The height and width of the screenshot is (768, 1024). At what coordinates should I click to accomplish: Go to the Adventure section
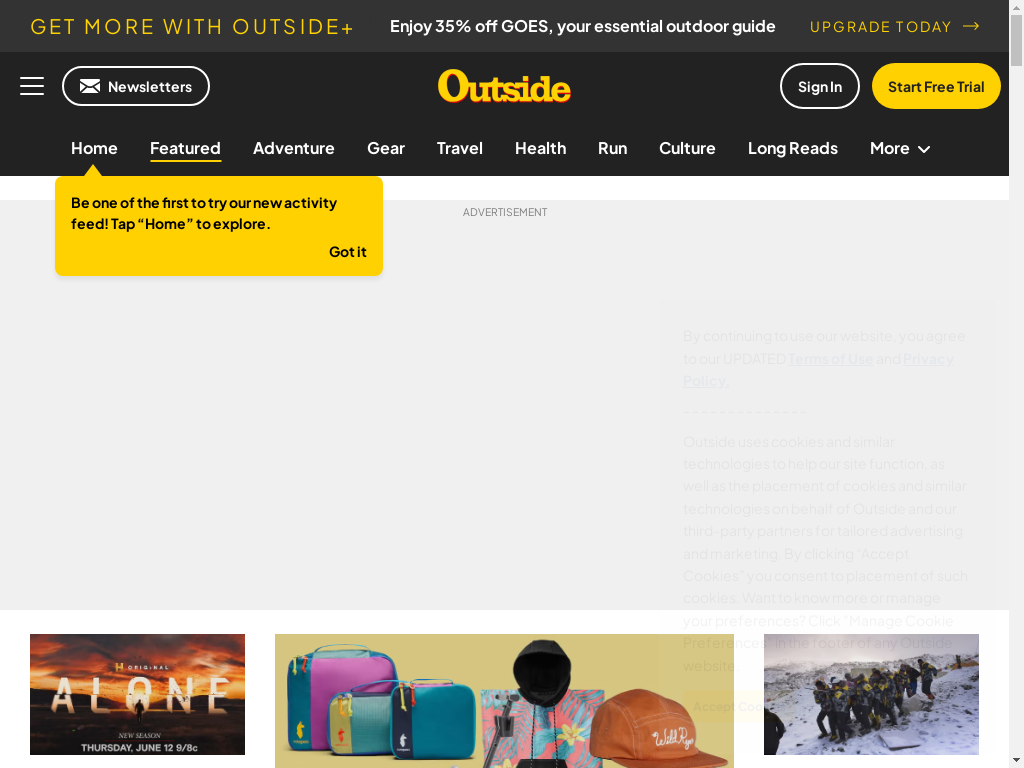pos(294,148)
